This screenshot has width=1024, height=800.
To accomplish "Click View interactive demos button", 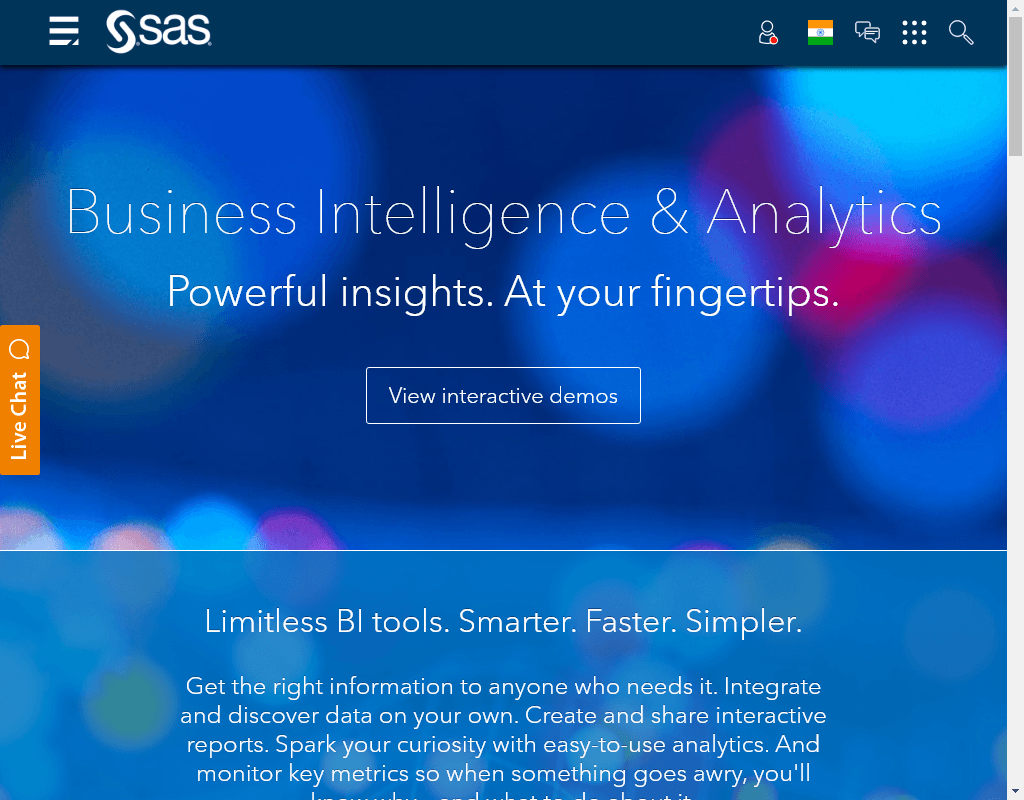I will pos(503,395).
